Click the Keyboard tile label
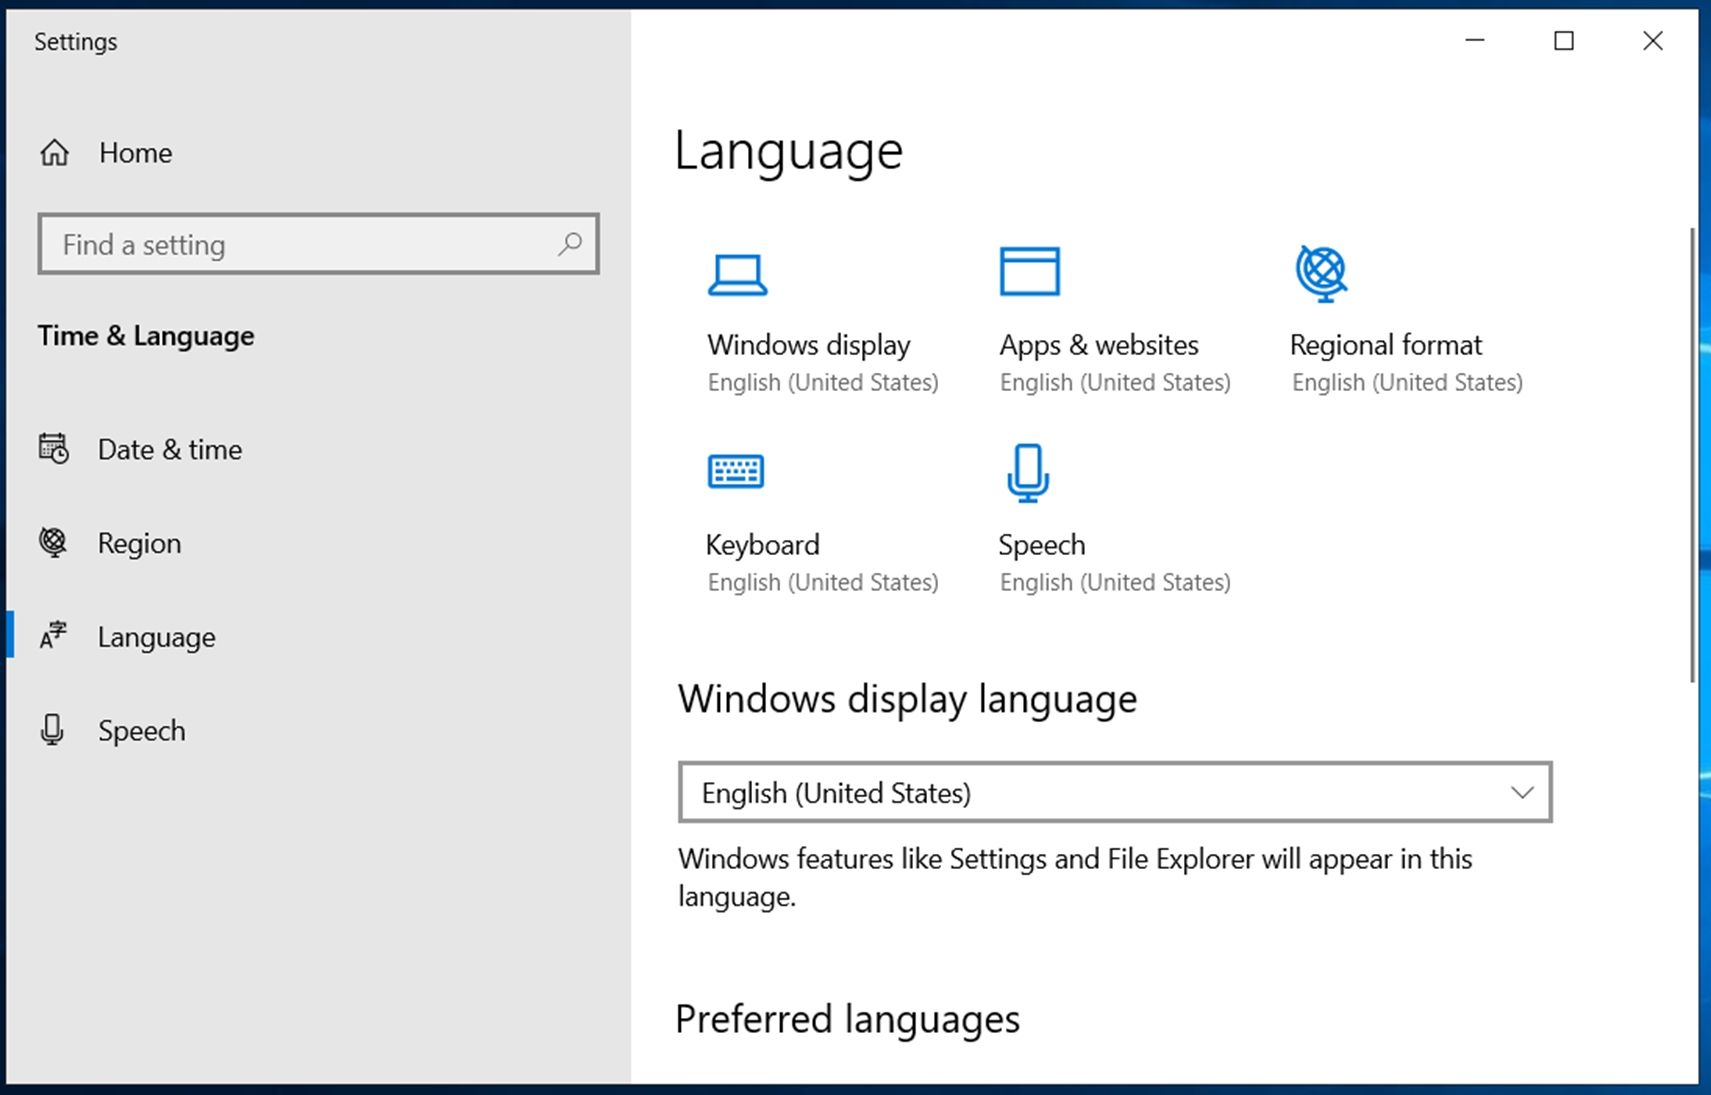 (x=763, y=545)
